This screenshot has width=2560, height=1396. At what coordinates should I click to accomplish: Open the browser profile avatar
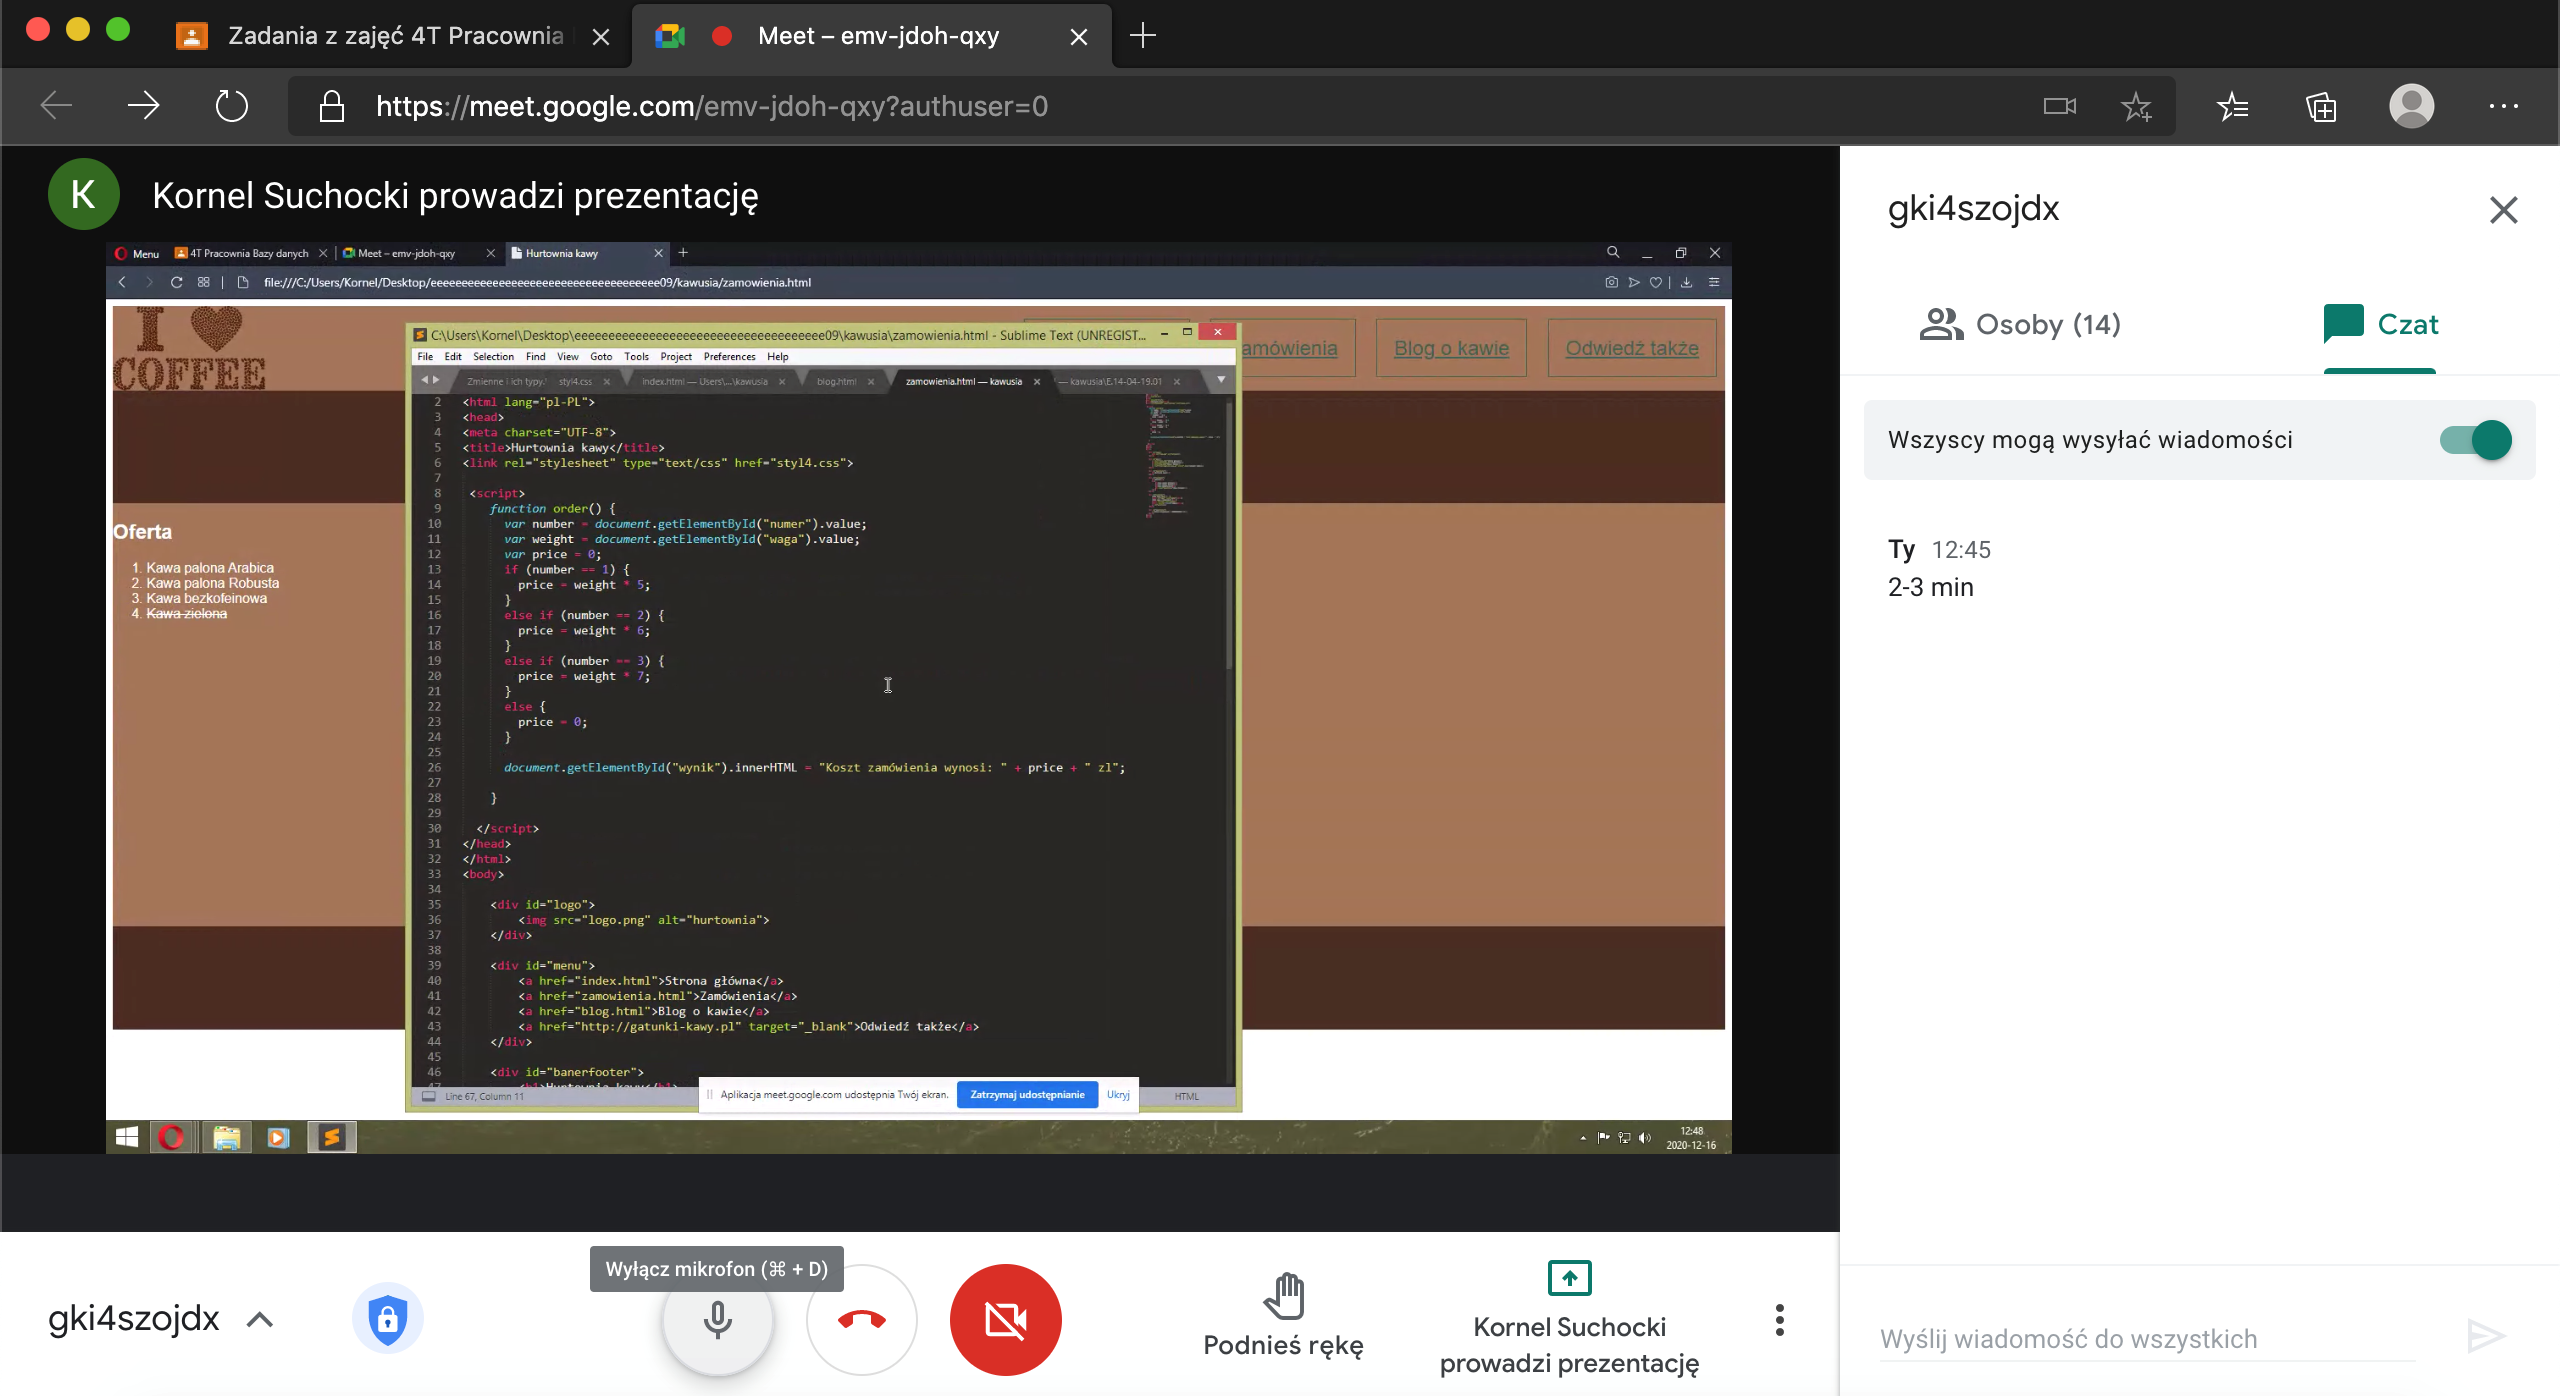tap(2411, 106)
